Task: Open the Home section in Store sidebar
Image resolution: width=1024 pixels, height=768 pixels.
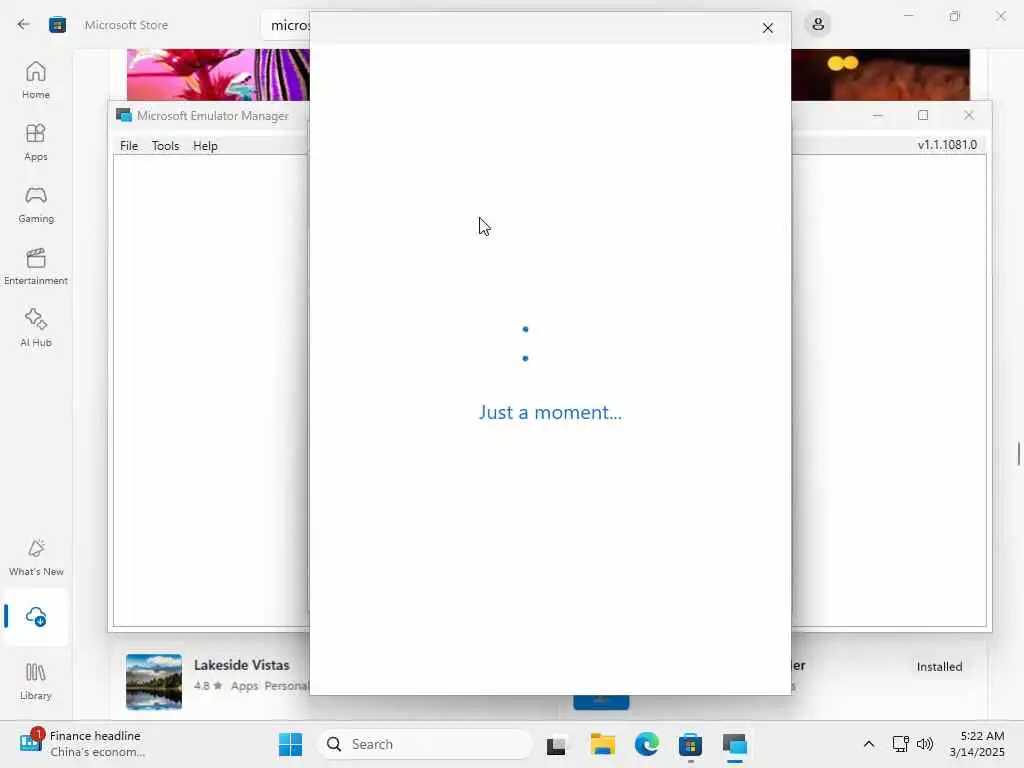Action: [x=36, y=80]
